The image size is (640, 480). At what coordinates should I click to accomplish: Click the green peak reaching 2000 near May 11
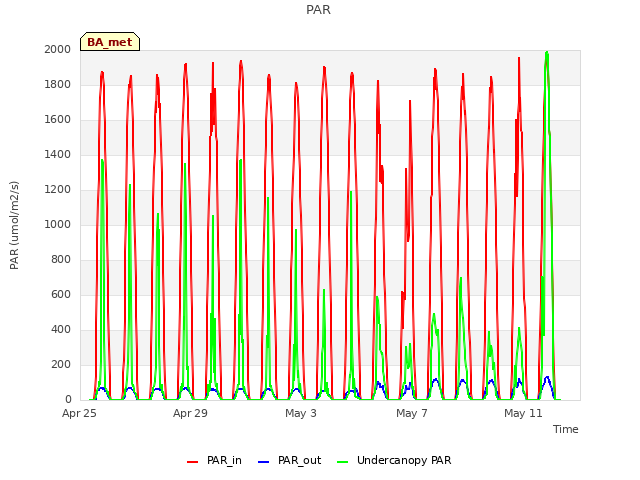click(x=547, y=53)
